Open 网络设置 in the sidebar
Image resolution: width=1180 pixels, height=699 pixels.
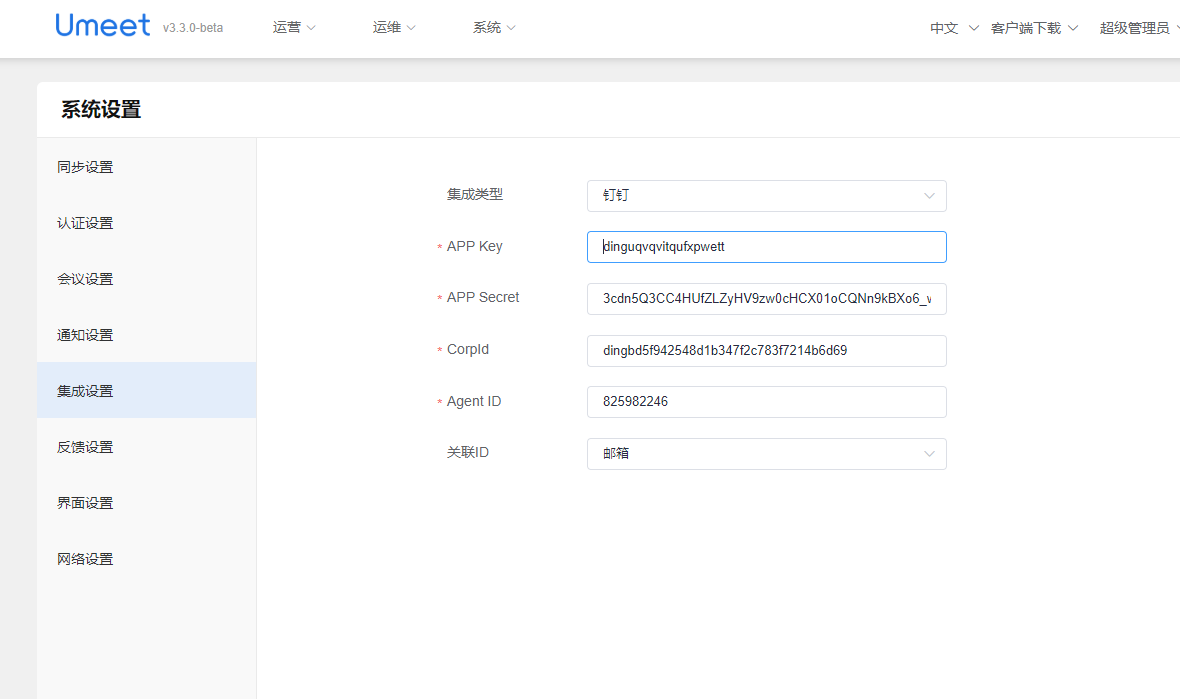(x=86, y=559)
